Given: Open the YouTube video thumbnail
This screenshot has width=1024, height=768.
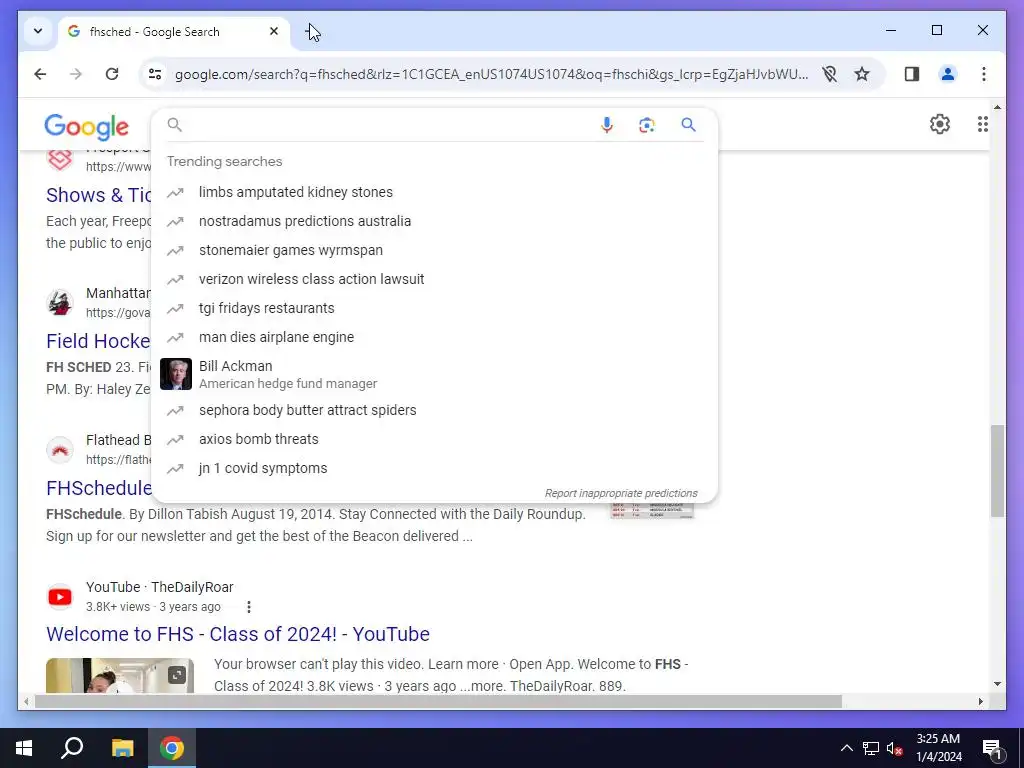Looking at the screenshot, I should (120, 675).
